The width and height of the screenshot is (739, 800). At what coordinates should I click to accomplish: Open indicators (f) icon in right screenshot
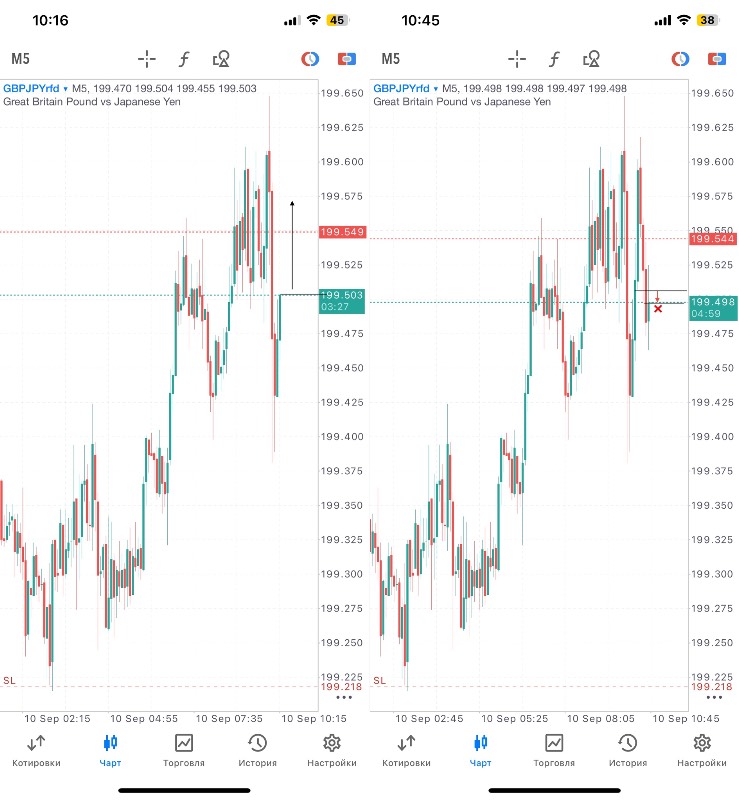click(554, 59)
